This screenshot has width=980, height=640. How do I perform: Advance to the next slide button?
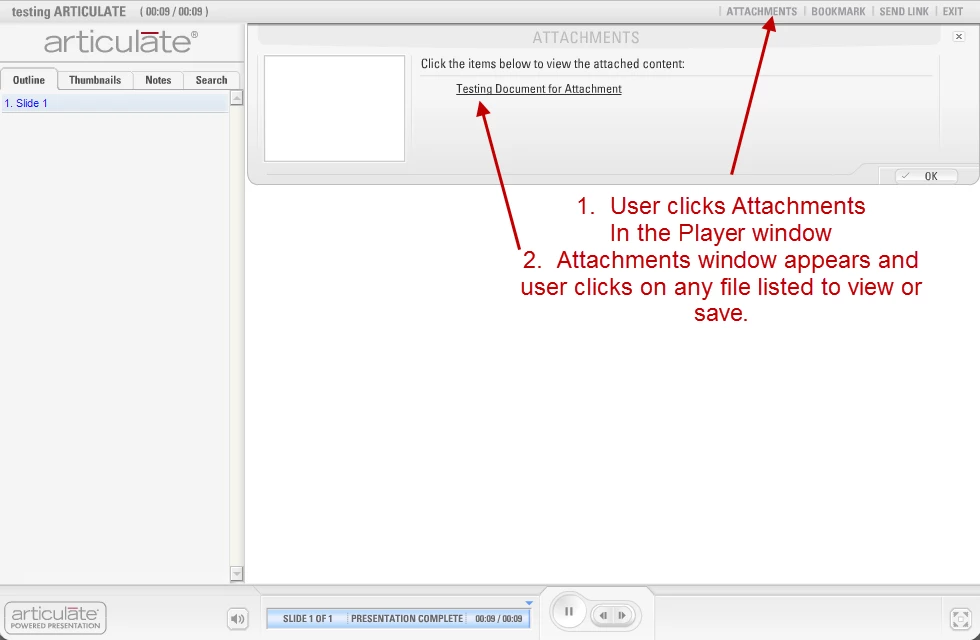tap(622, 616)
